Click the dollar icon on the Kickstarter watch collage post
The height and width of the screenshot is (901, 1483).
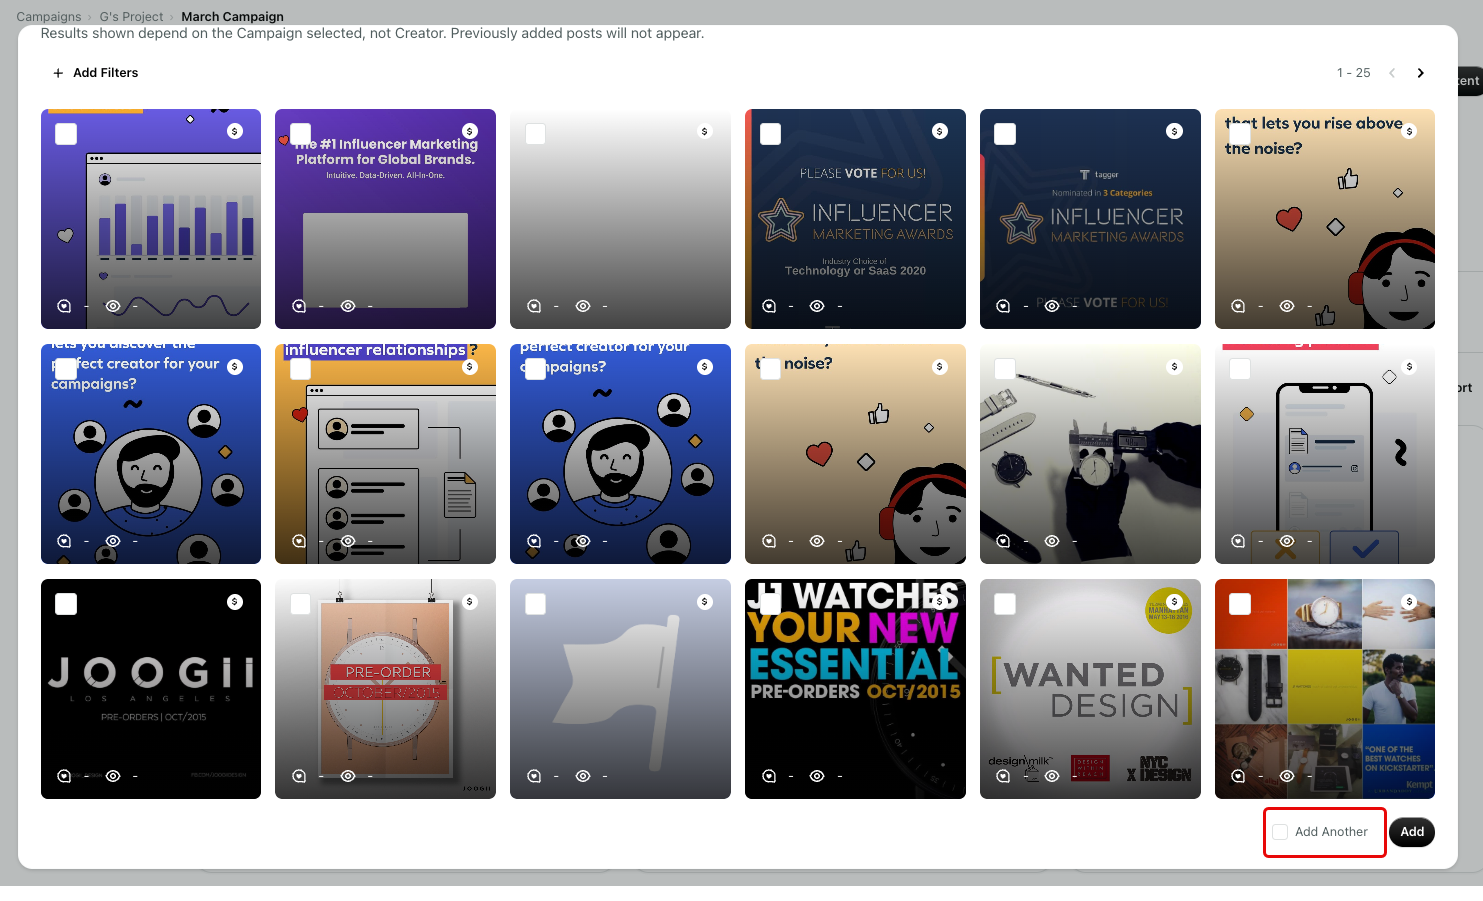[x=1410, y=602]
